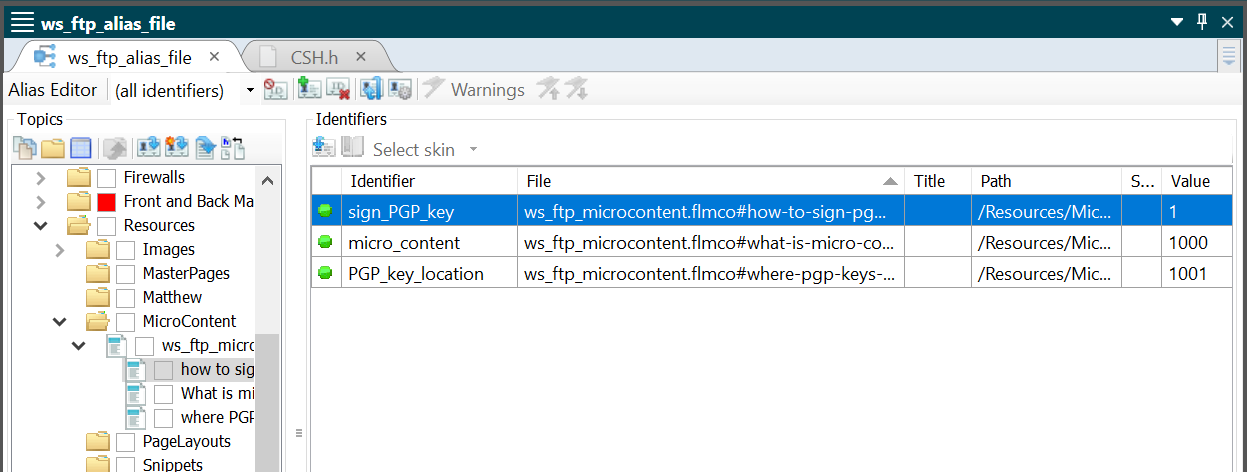Click the Warnings flag button
Image resolution: width=1247 pixels, height=472 pixels.
(x=474, y=90)
